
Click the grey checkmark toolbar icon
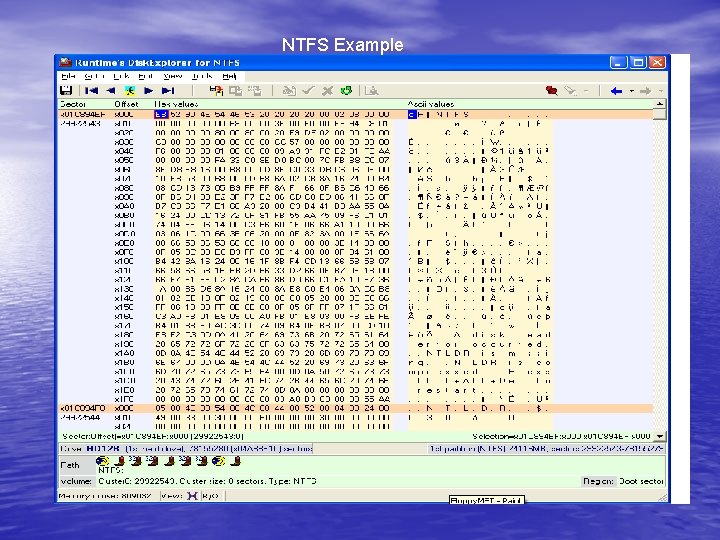point(308,90)
